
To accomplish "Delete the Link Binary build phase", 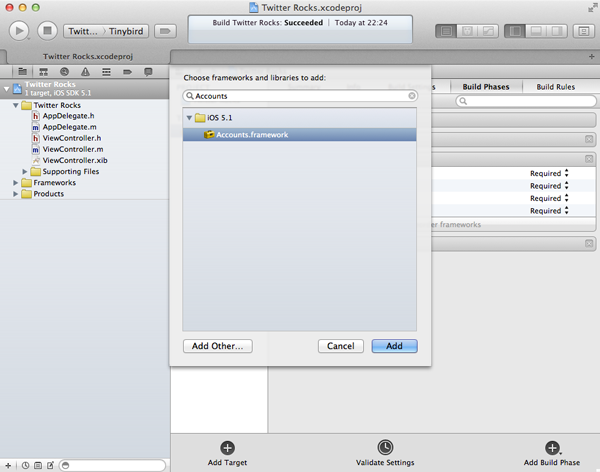I will pos(589,159).
